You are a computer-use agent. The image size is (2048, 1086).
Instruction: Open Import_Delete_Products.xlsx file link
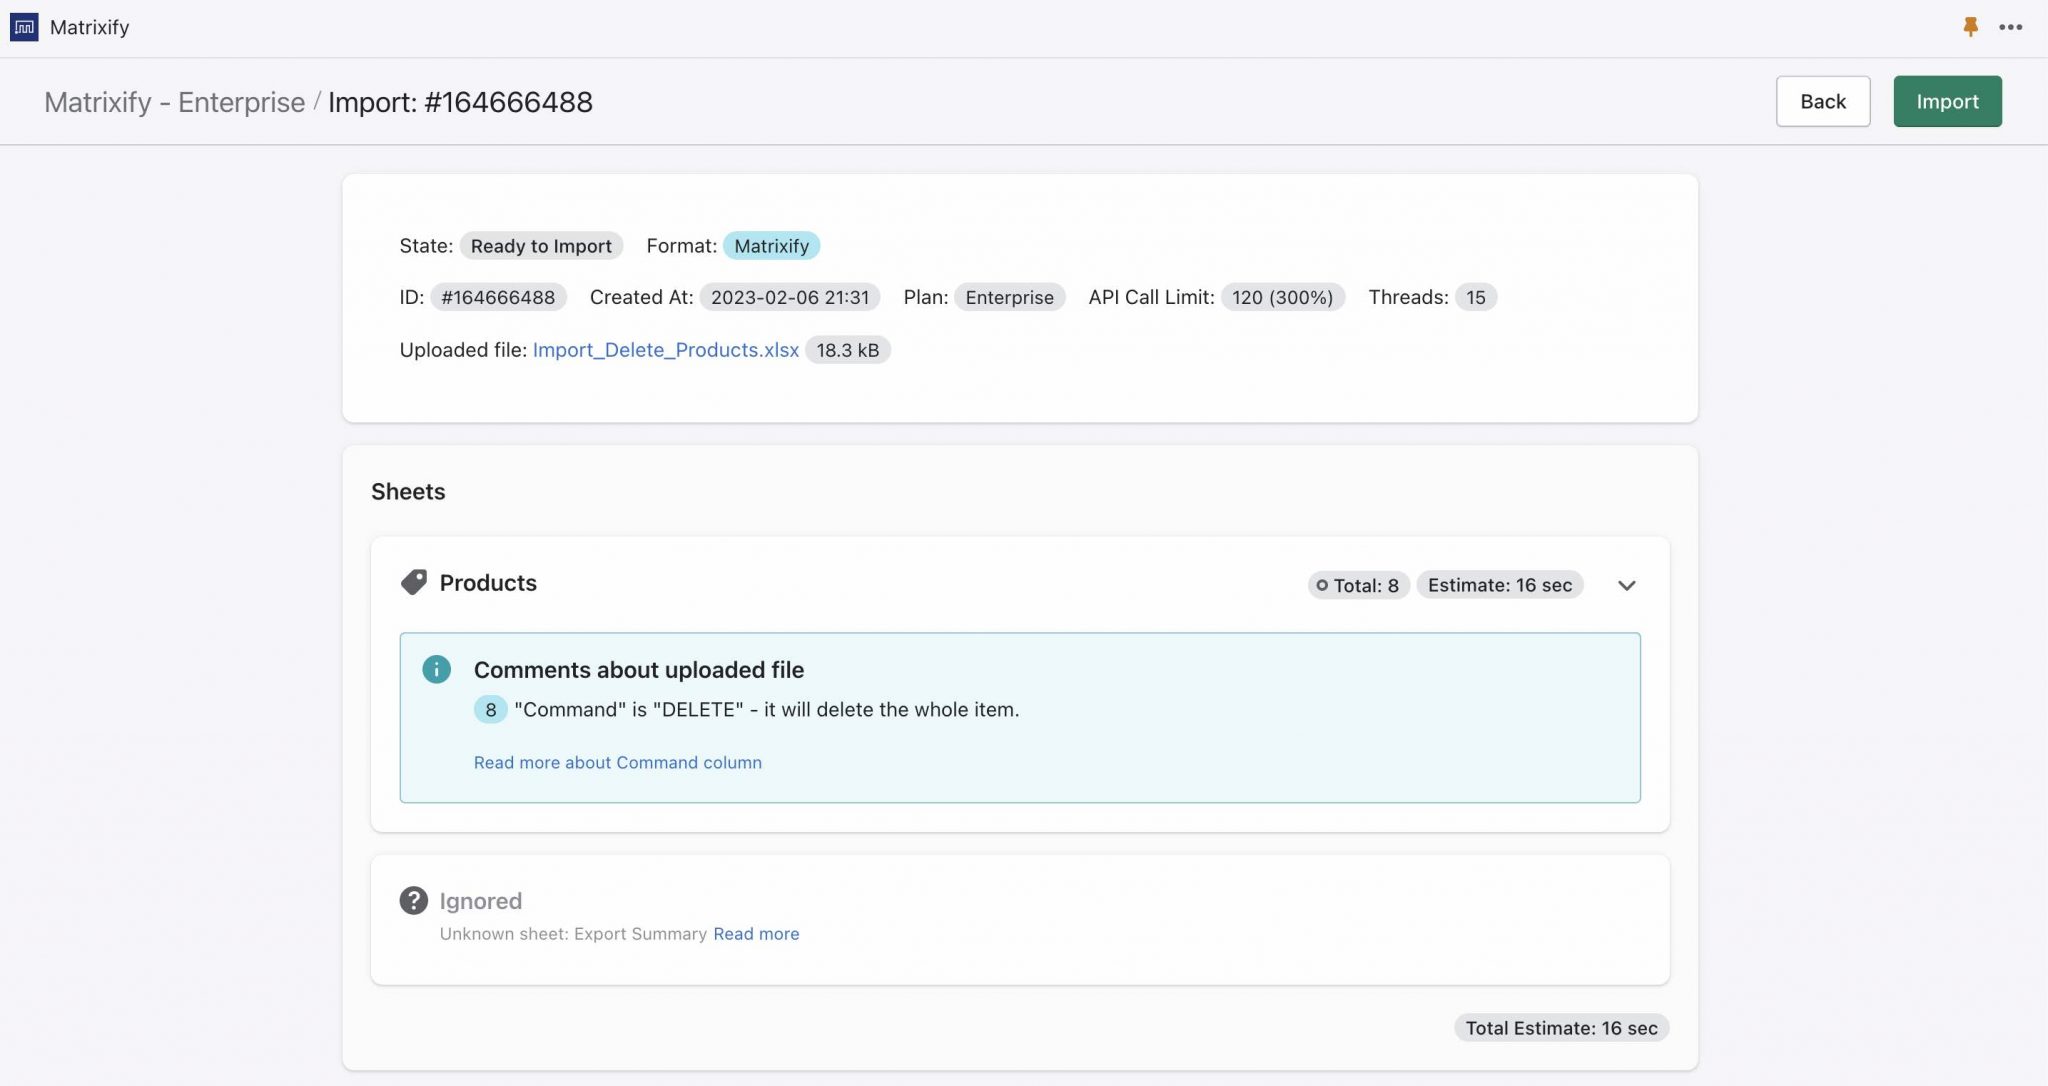(x=665, y=350)
